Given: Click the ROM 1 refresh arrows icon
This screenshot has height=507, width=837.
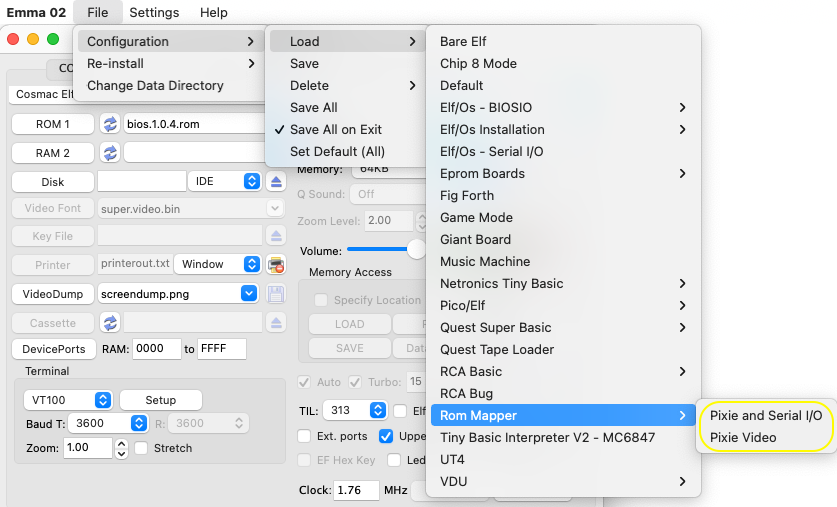Looking at the screenshot, I should (110, 124).
